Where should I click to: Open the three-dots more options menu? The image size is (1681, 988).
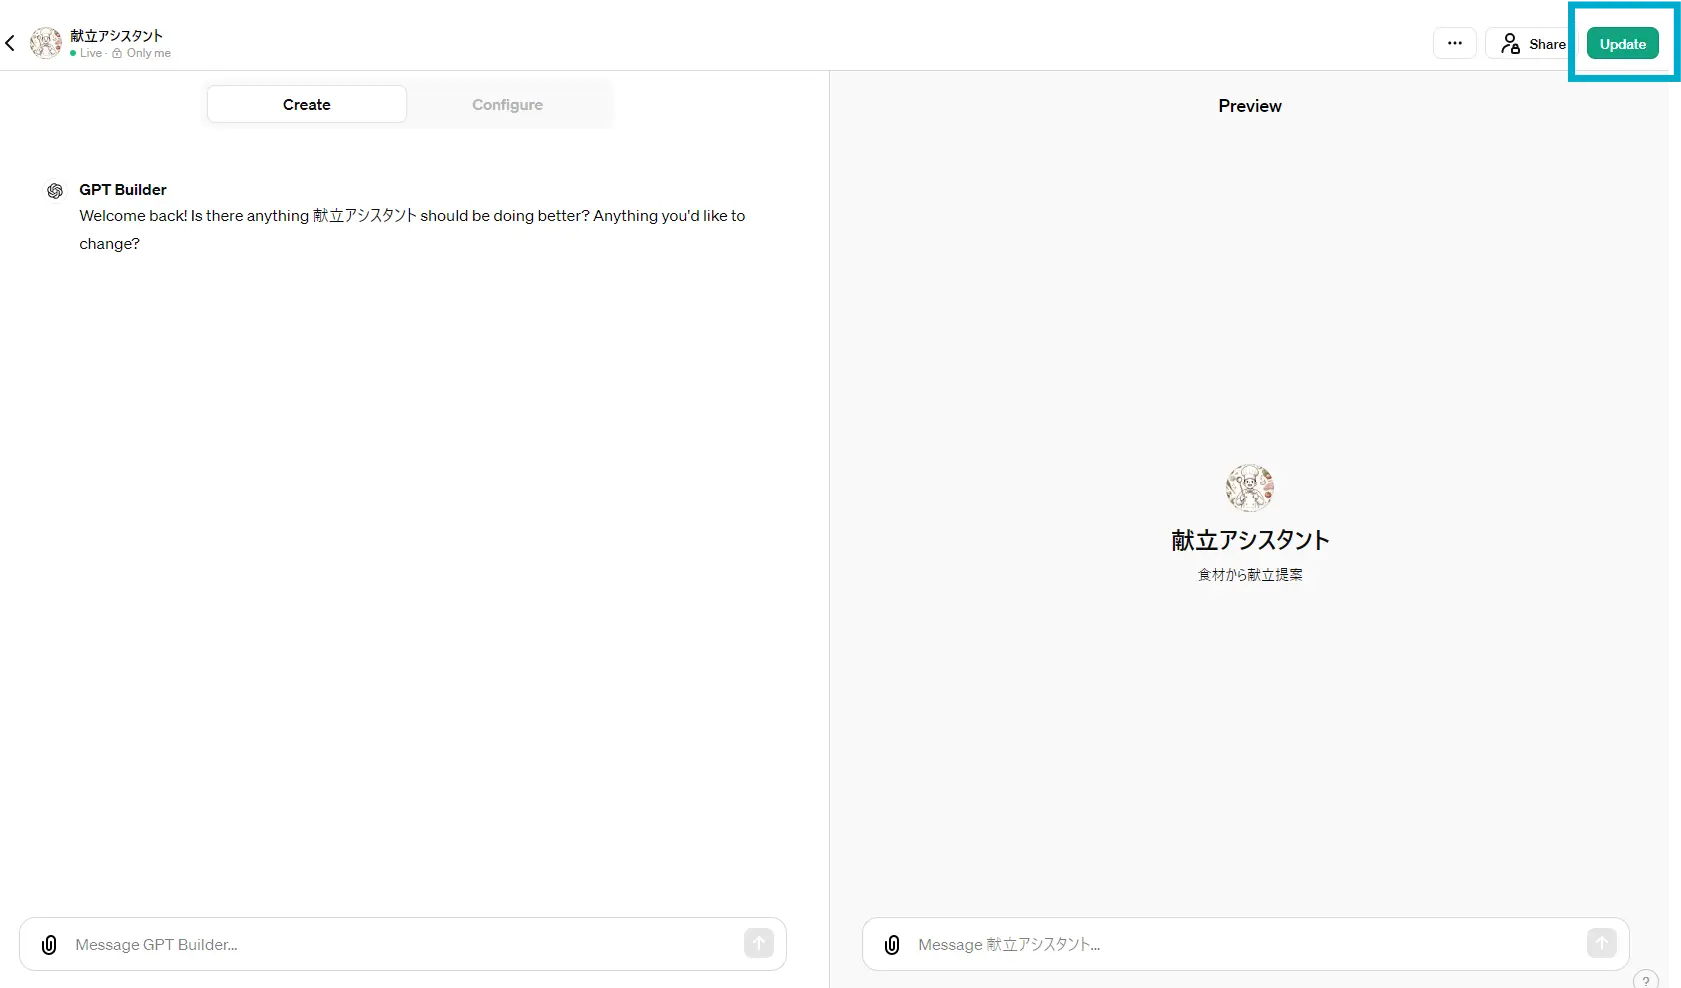pos(1454,43)
